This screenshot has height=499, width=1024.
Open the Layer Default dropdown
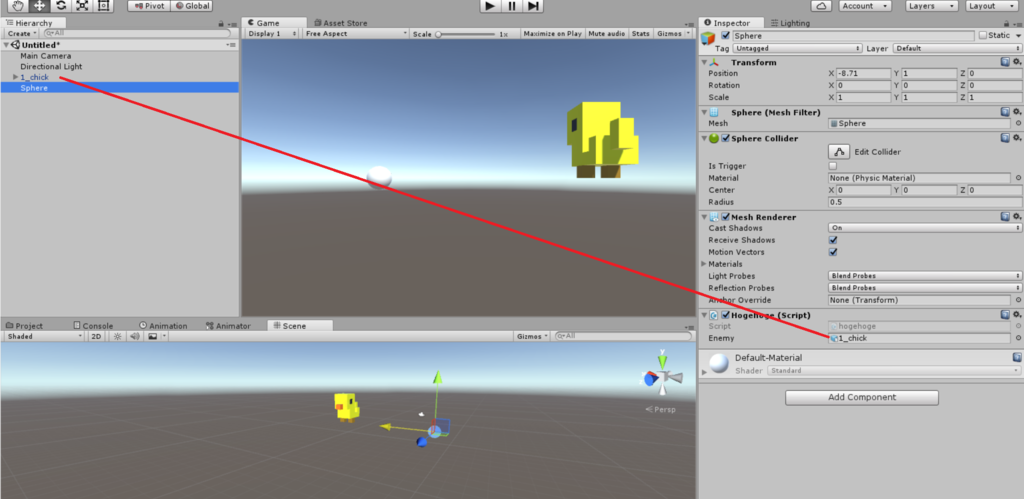coord(957,48)
